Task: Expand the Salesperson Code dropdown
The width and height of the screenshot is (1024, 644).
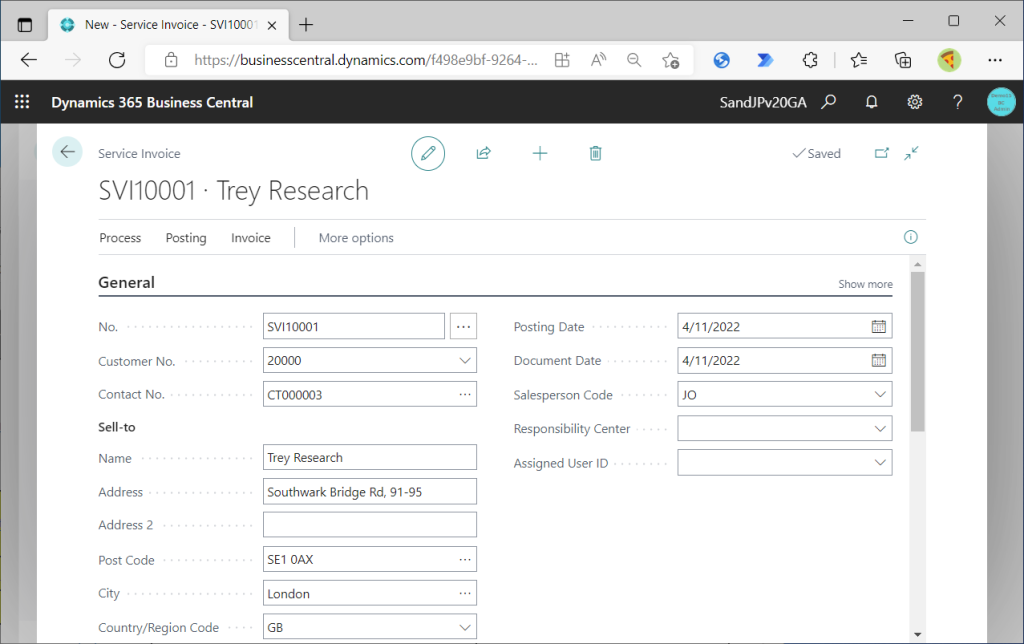Action: point(879,395)
